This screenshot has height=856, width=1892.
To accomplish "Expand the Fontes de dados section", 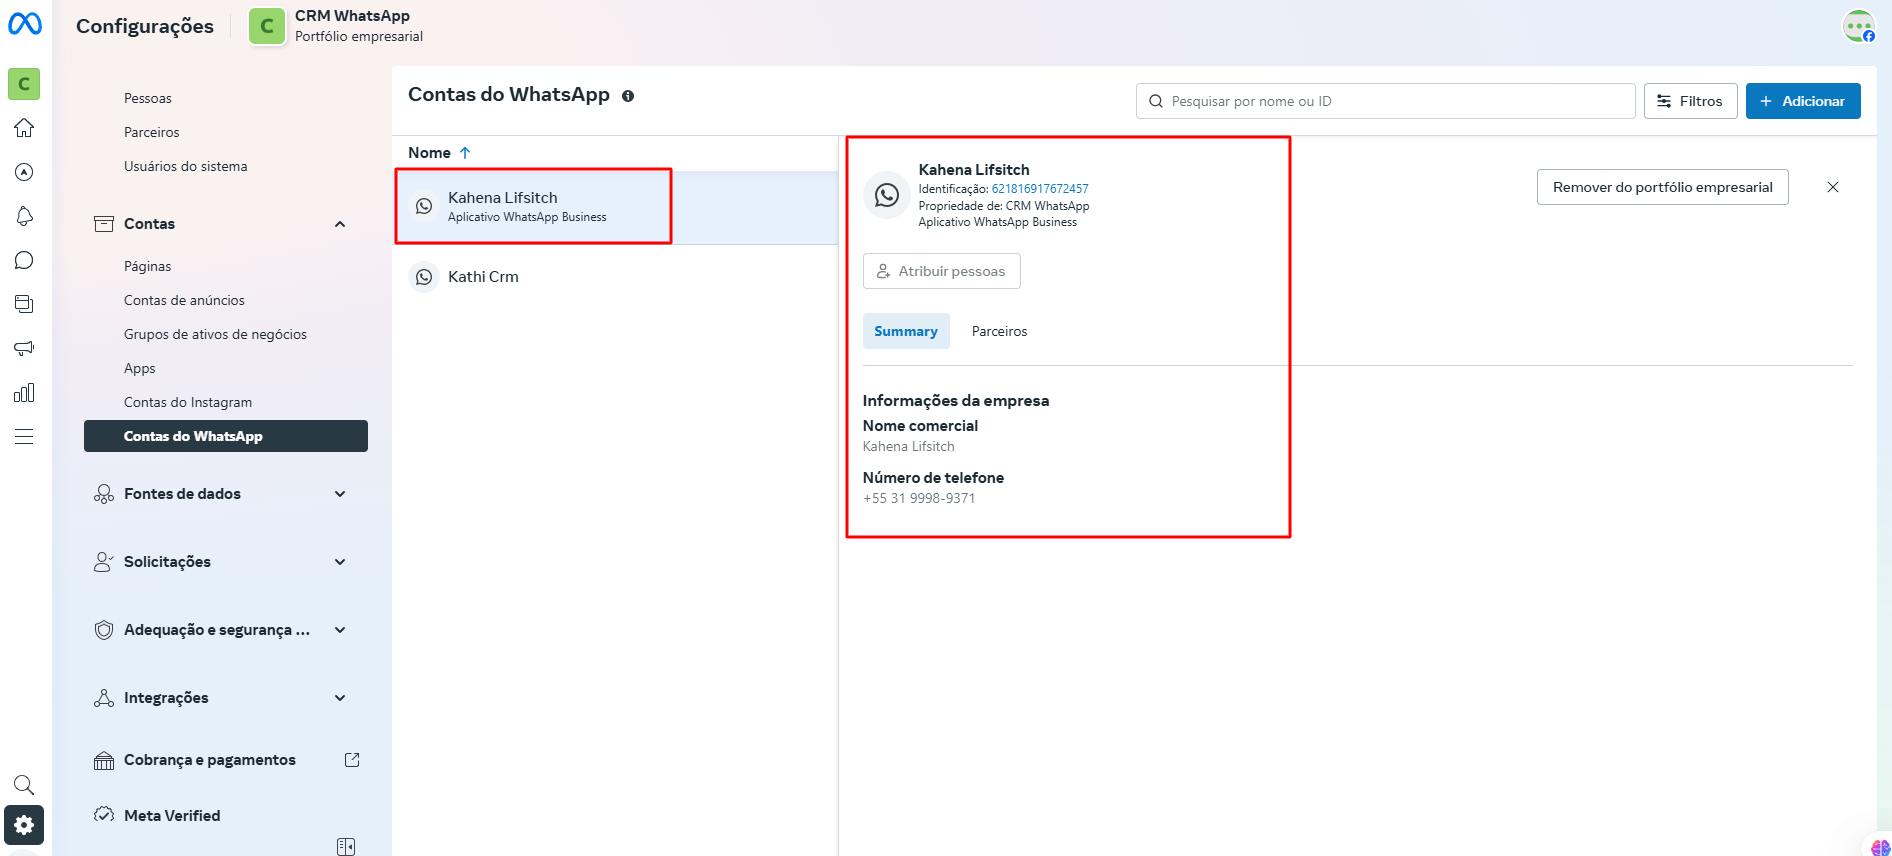I will point(340,494).
